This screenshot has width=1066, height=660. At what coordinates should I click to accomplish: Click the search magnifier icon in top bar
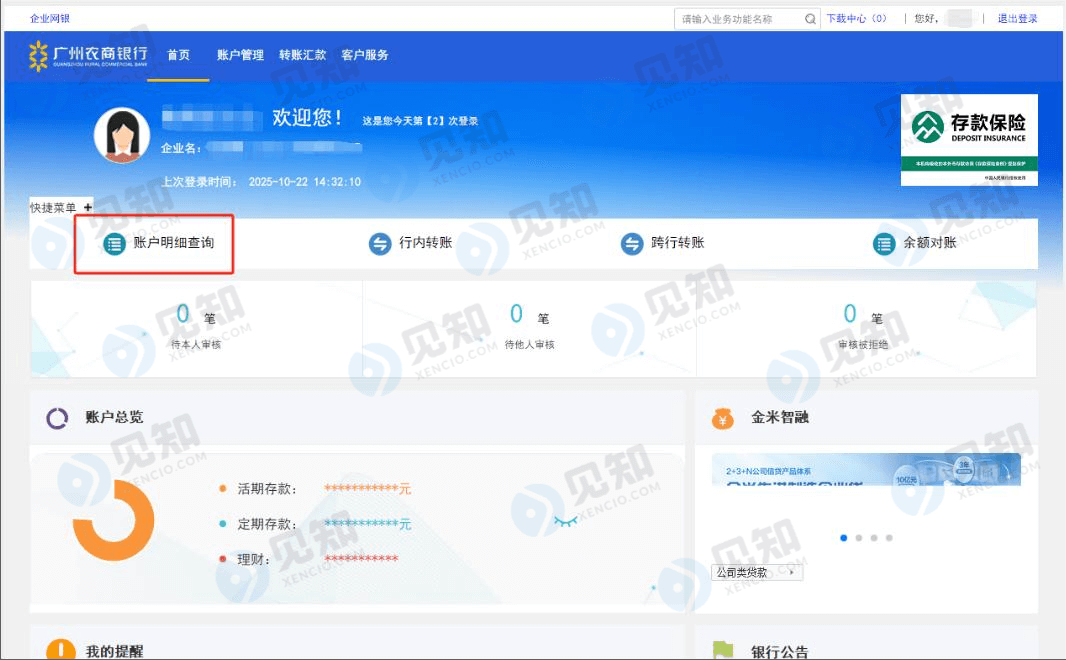[x=811, y=19]
